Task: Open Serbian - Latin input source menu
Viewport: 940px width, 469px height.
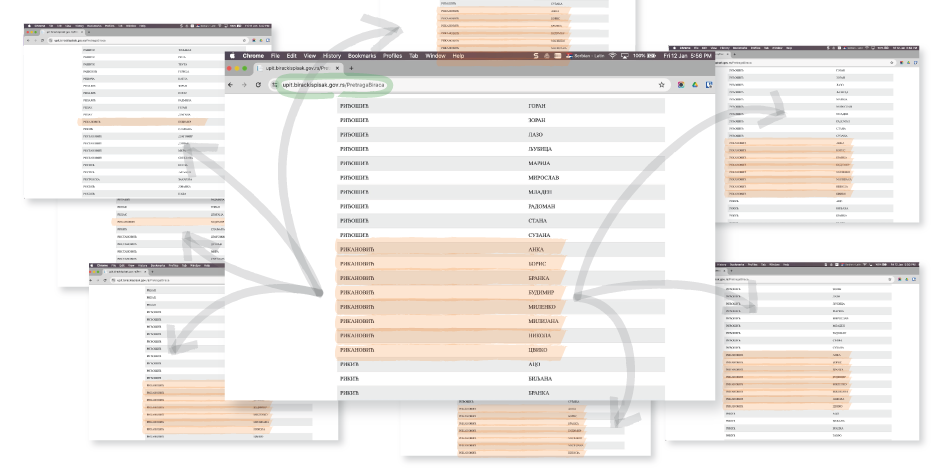Action: click(x=585, y=56)
